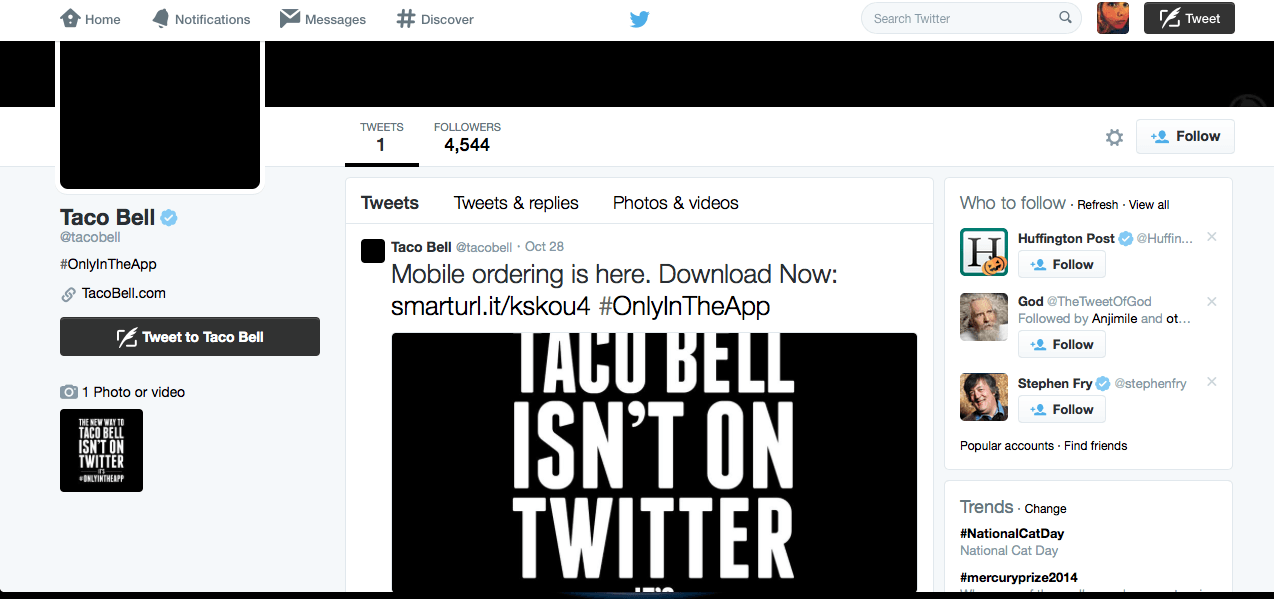The height and width of the screenshot is (599, 1274).
Task: Follow Huffington Post in suggestions
Action: point(1061,264)
